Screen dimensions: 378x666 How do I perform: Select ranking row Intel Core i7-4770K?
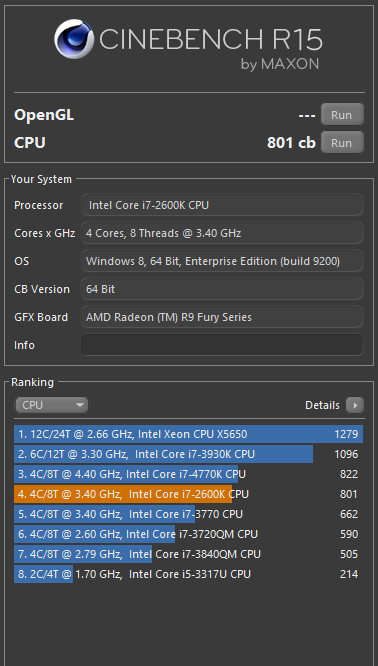point(189,474)
